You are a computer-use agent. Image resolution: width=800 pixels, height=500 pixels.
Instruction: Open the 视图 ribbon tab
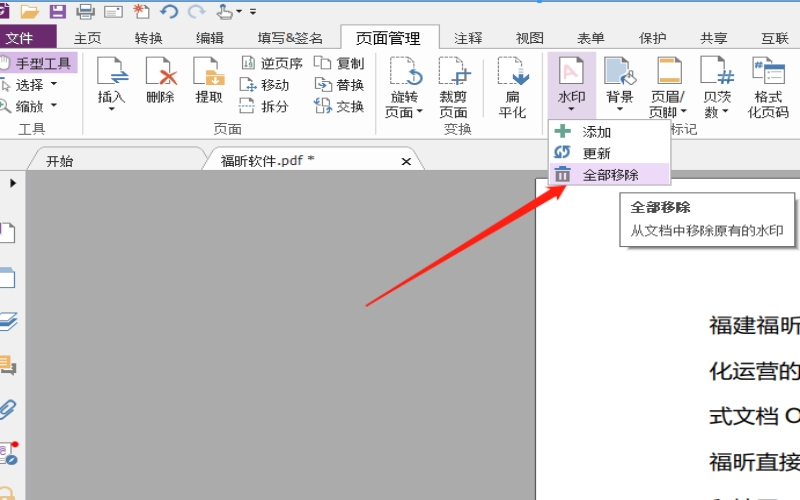[530, 38]
